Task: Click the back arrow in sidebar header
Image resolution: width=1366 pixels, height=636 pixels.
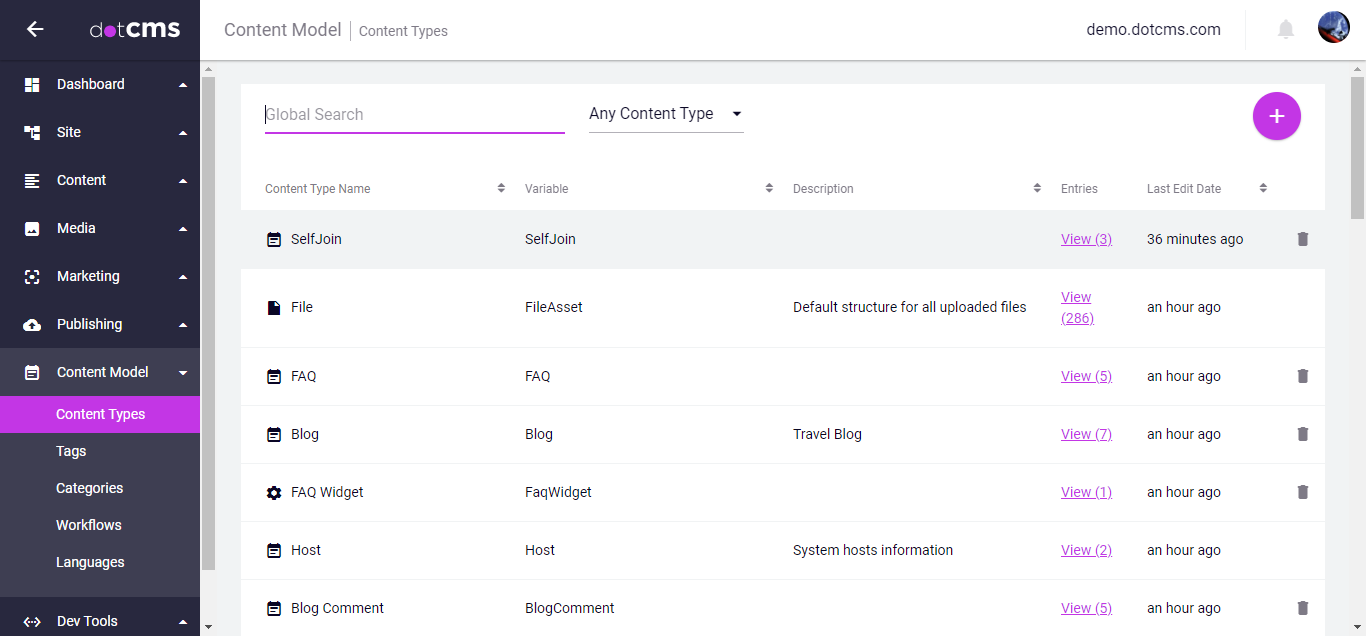Action: (35, 29)
